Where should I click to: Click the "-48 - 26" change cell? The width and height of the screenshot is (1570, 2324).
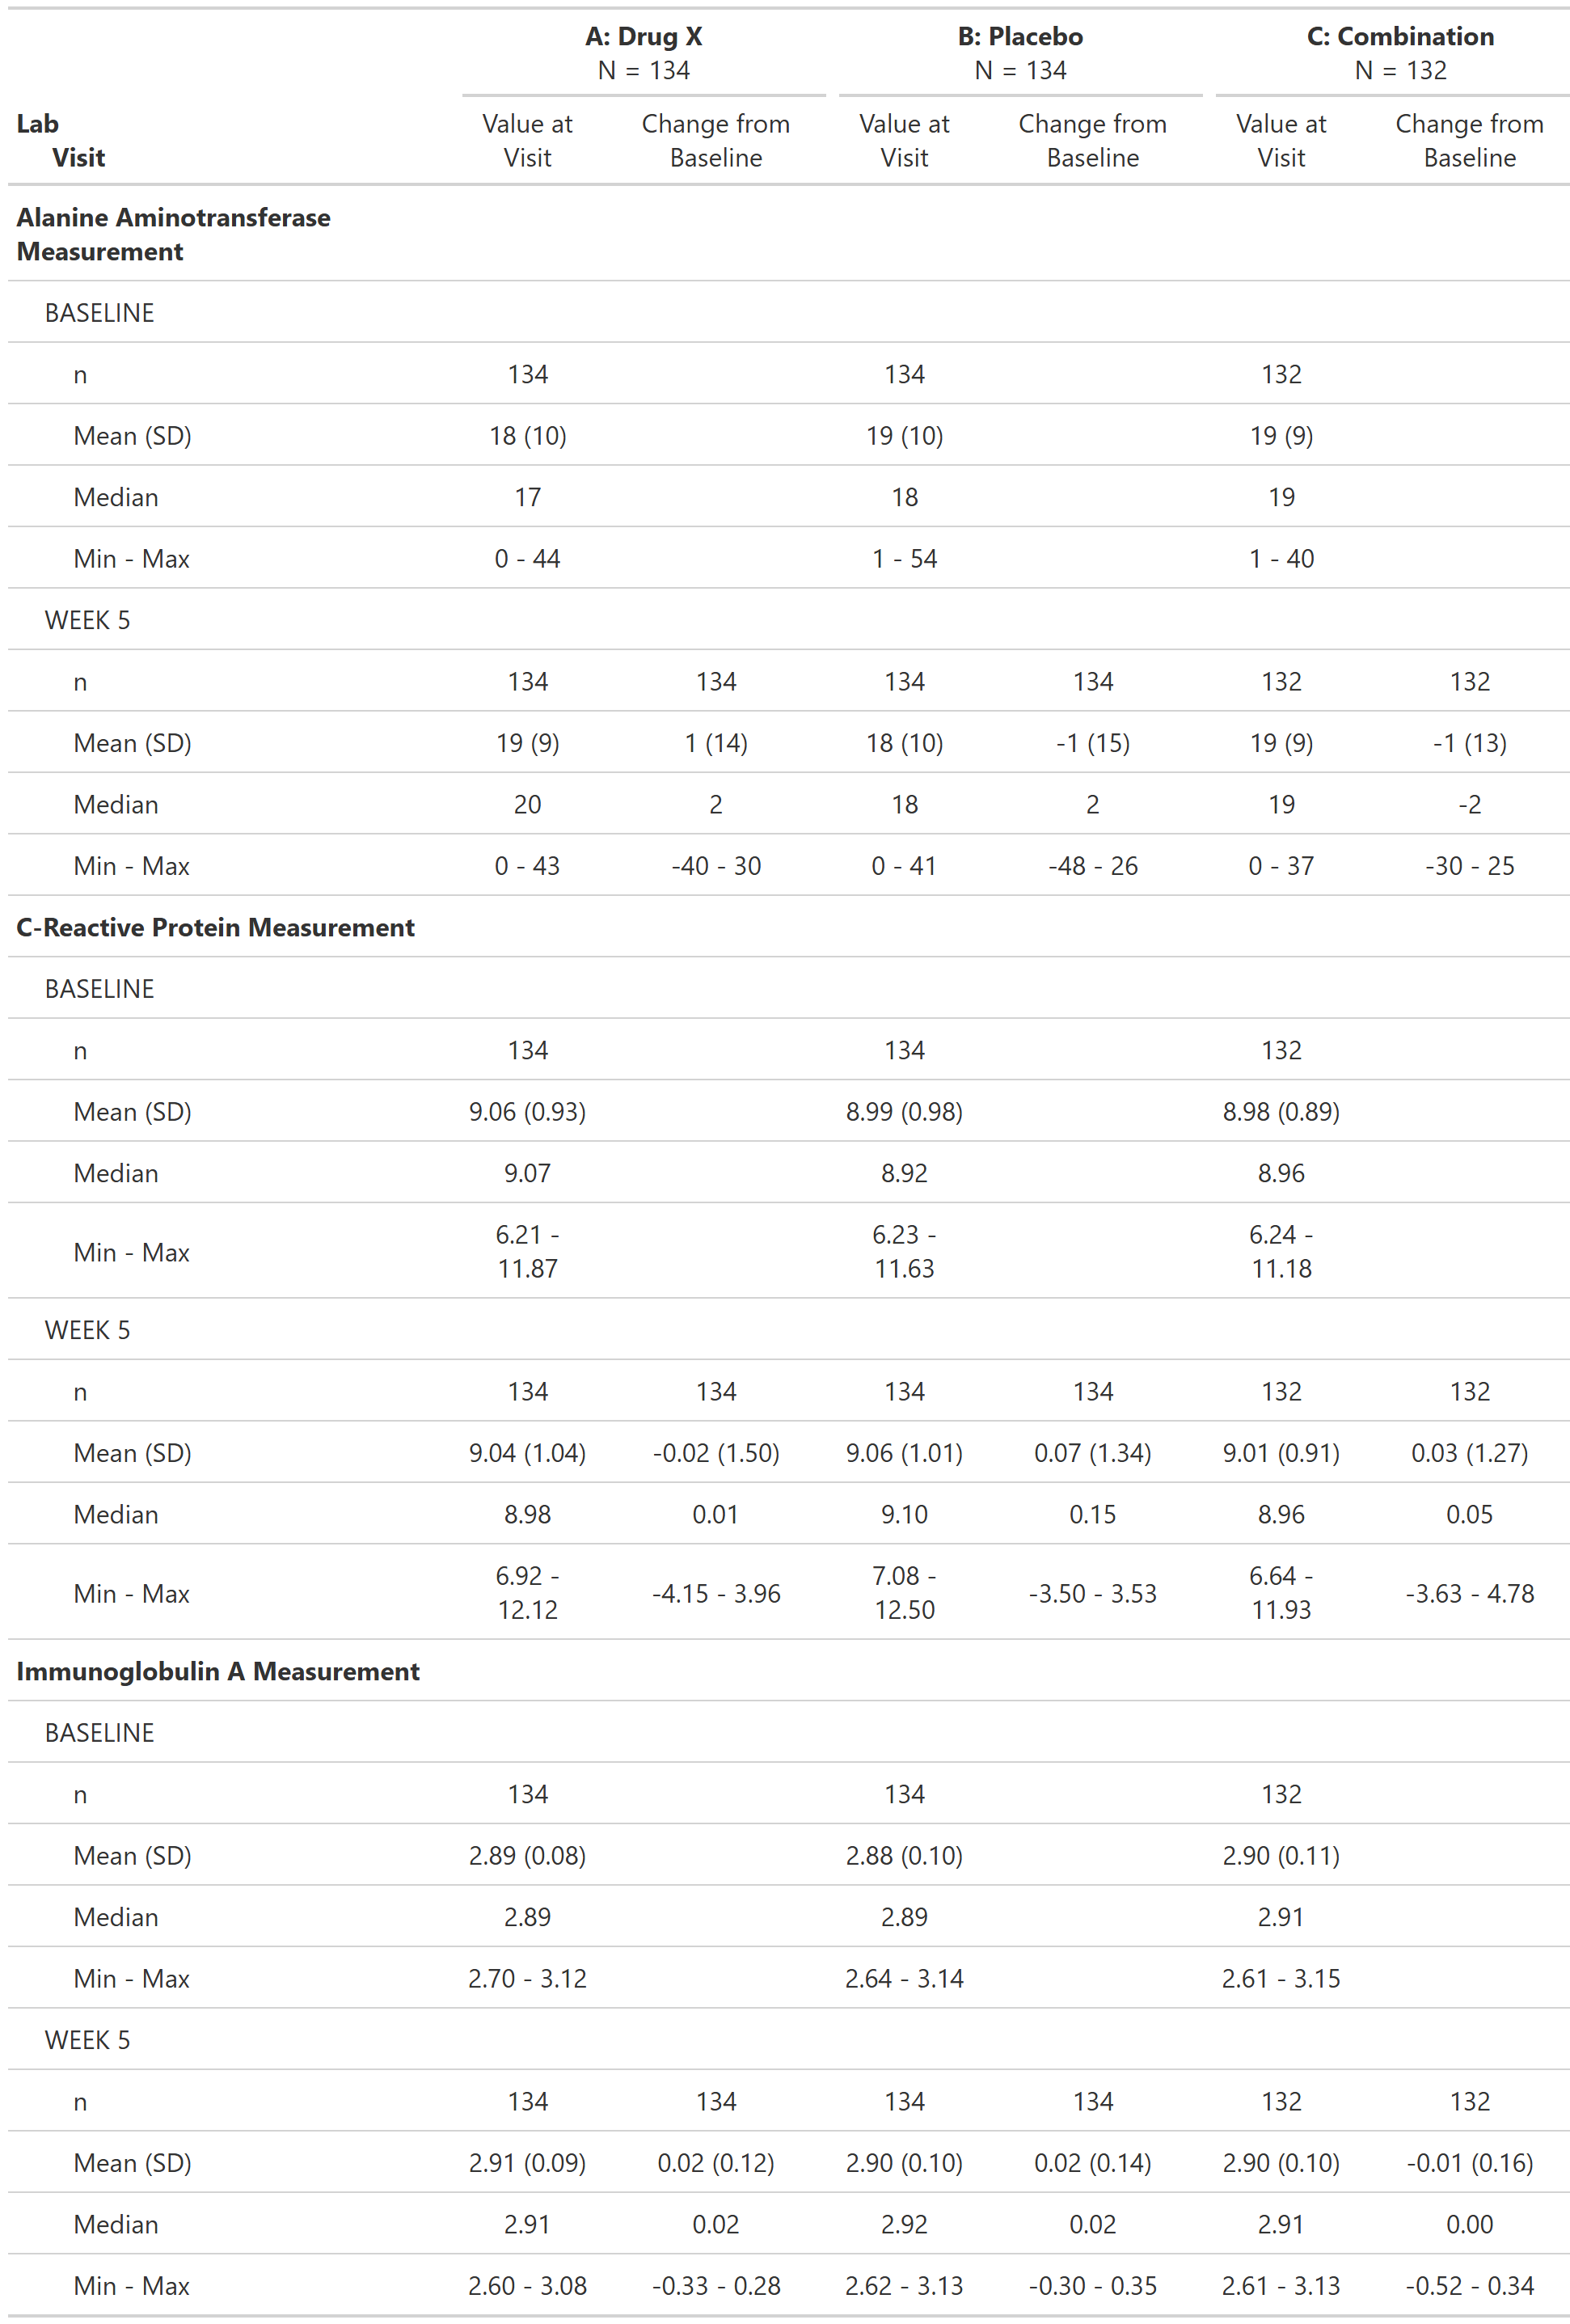1092,866
